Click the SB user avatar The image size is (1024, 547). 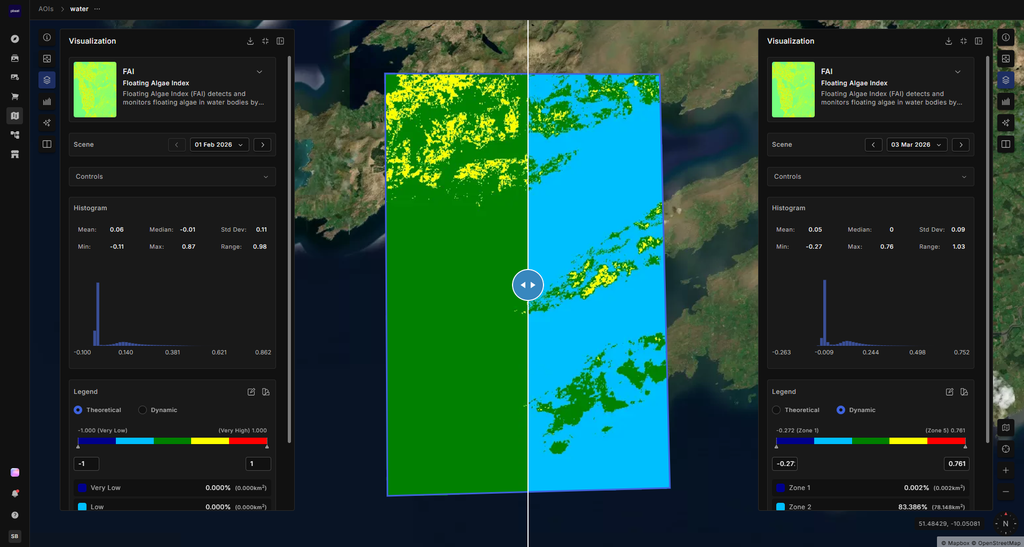click(x=14, y=536)
